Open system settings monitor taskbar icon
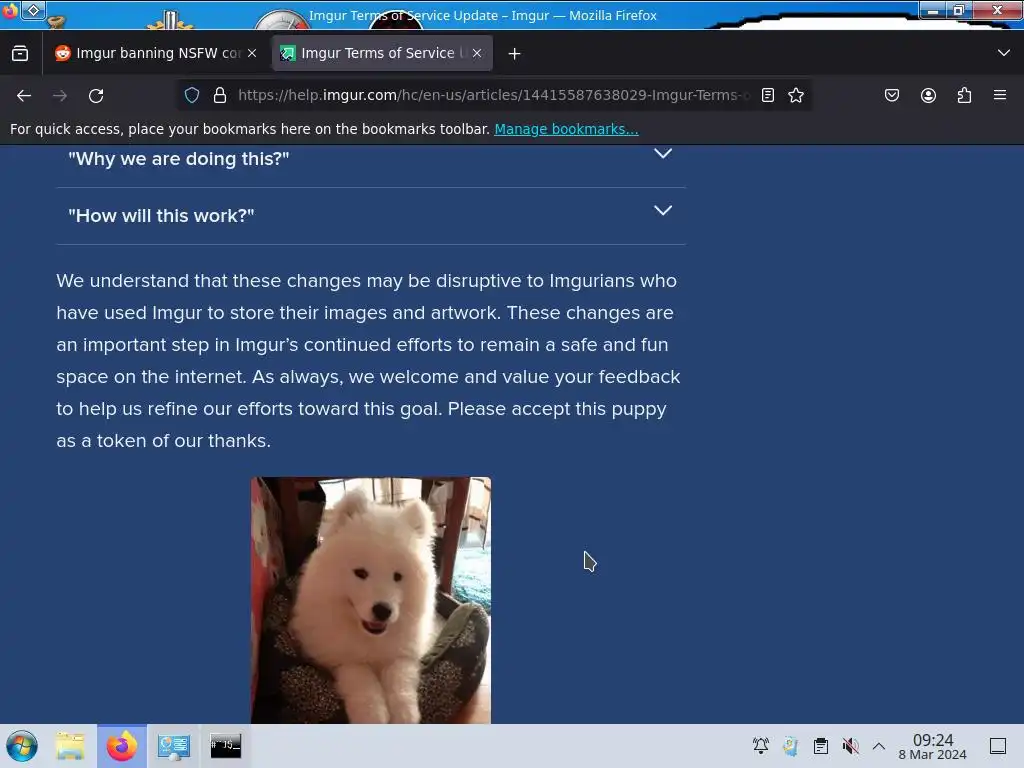Screen dimensions: 1024x768 pyautogui.click(x=174, y=746)
